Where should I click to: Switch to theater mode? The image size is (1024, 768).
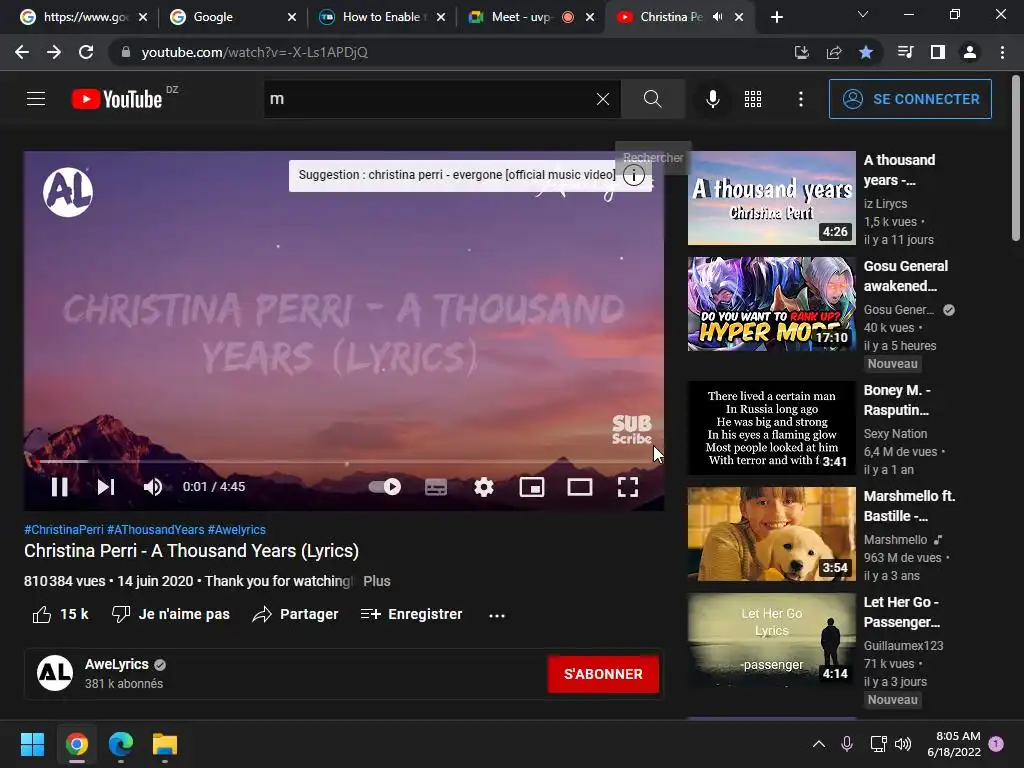(x=580, y=487)
